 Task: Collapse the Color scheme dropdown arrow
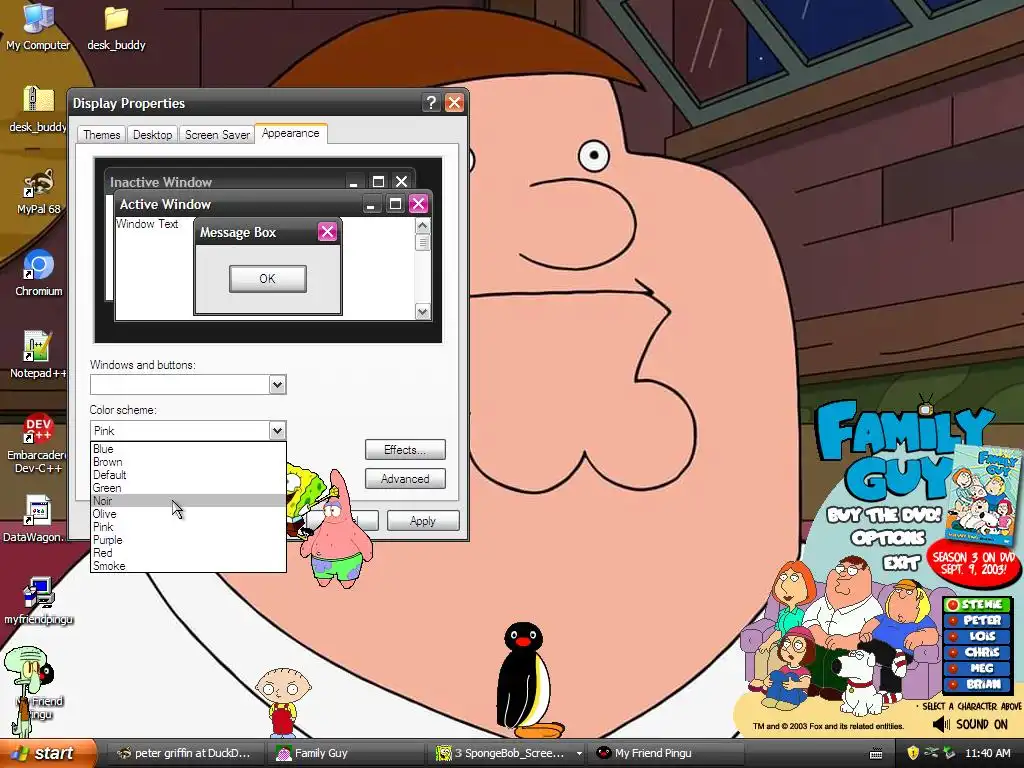coord(278,430)
